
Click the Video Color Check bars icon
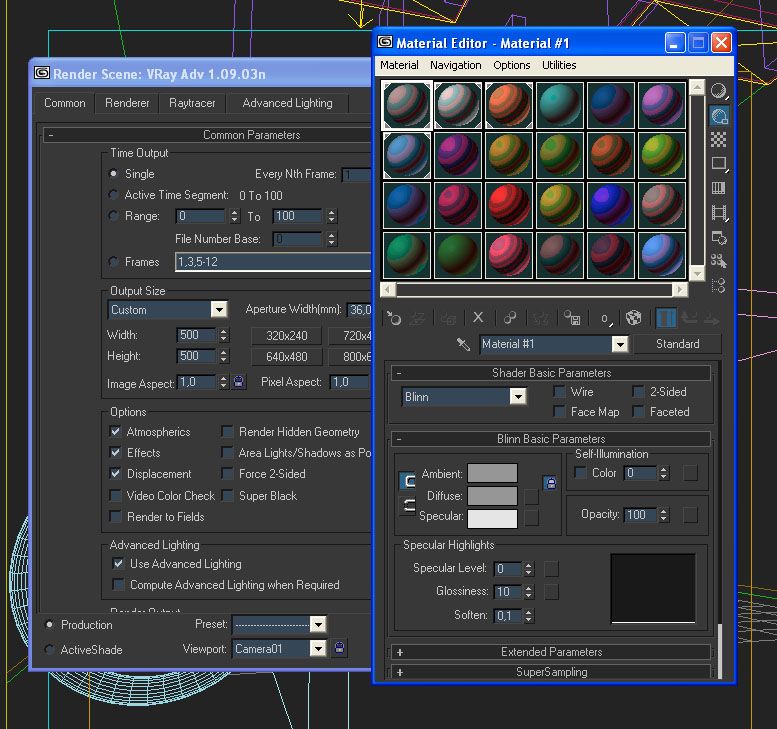(x=719, y=188)
